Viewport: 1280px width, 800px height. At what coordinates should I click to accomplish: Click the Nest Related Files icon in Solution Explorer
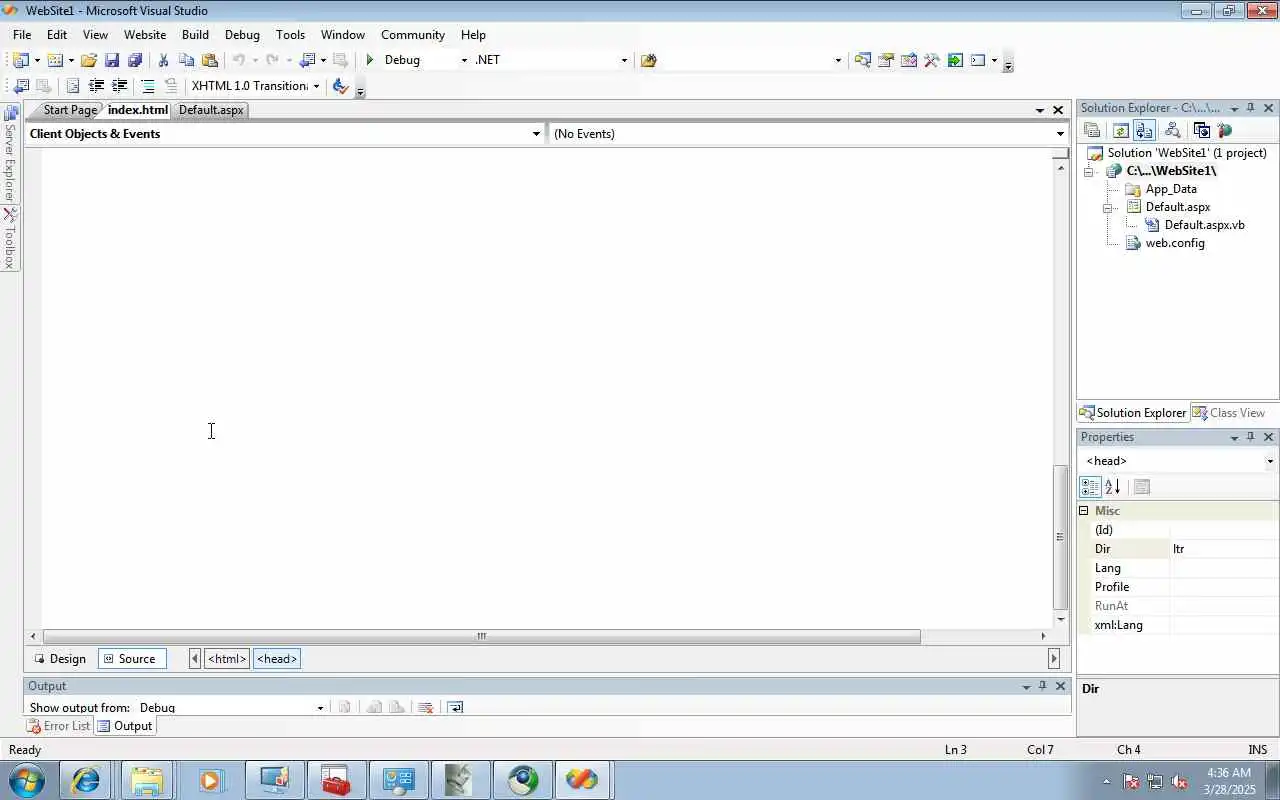tap(1144, 130)
